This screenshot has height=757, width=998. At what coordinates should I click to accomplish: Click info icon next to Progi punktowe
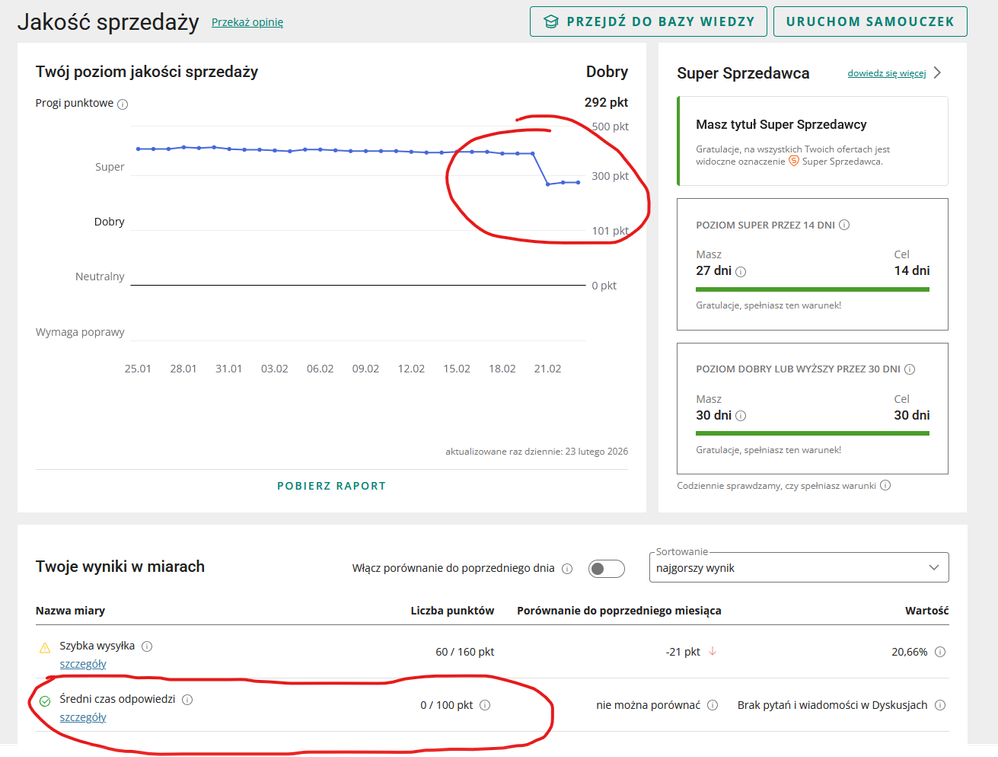pos(123,104)
